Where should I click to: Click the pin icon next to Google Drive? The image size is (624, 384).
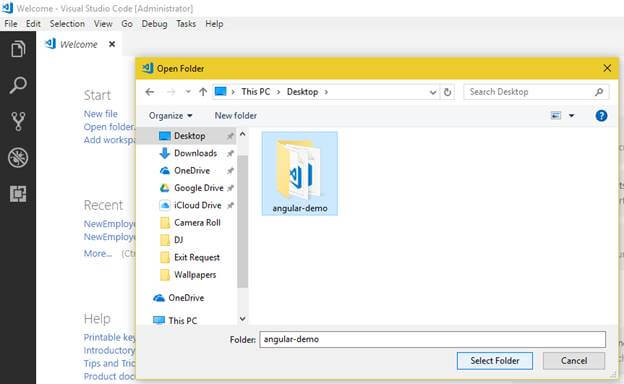(x=230, y=188)
